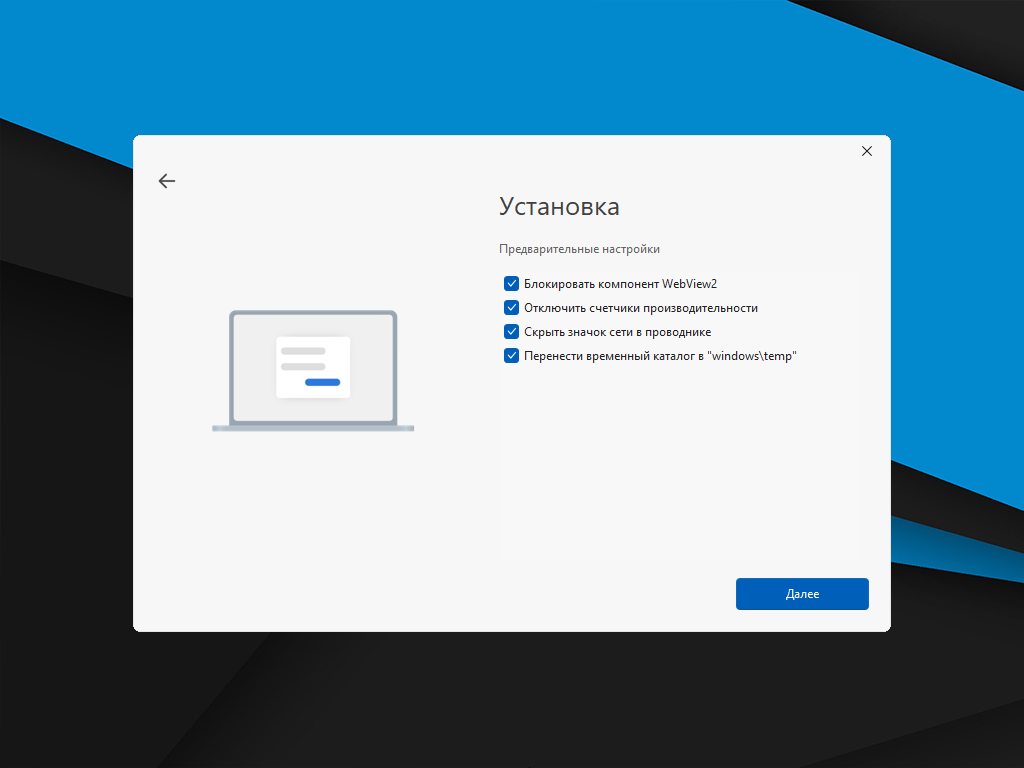This screenshot has height=768, width=1024.
Task: Uncheck the 'Блокировать компонент WebView2' checkbox
Action: point(511,284)
